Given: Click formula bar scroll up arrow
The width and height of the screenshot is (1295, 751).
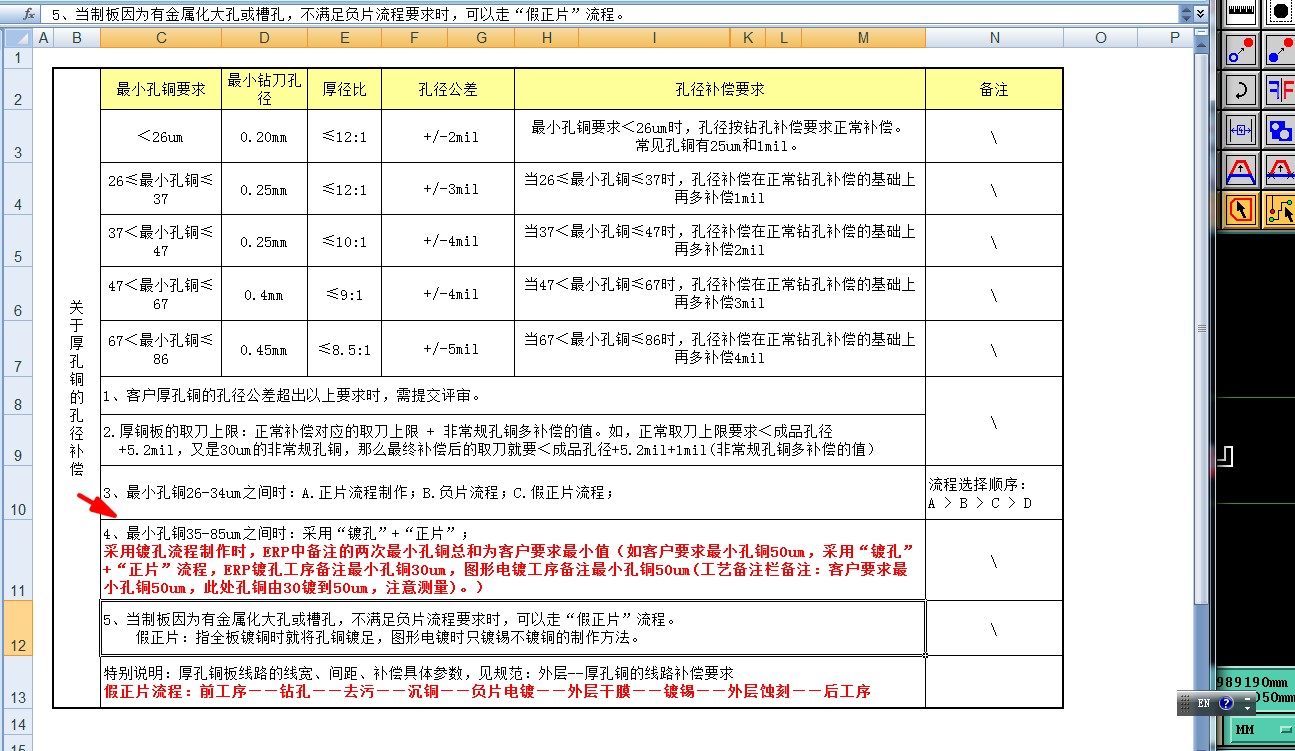Looking at the screenshot, I should [1186, 10].
